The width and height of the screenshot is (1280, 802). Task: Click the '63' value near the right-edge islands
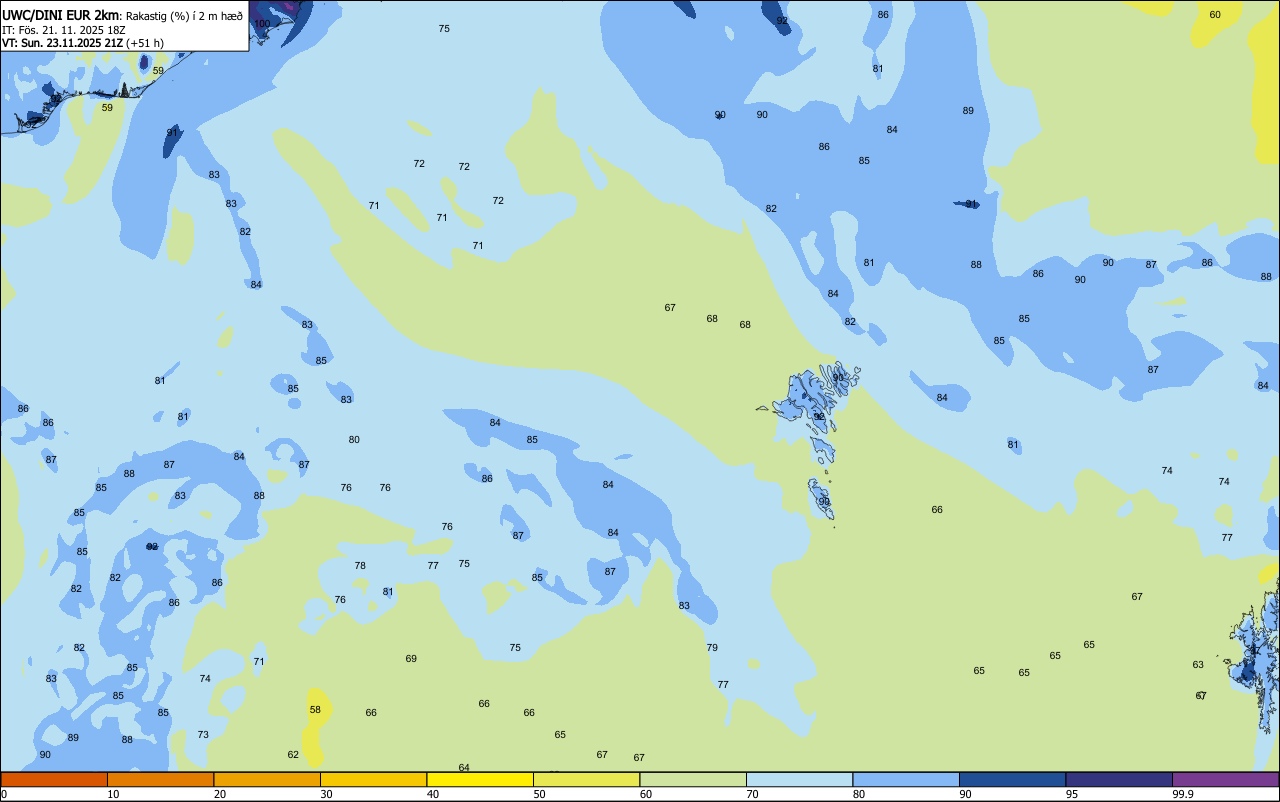pos(1198,665)
